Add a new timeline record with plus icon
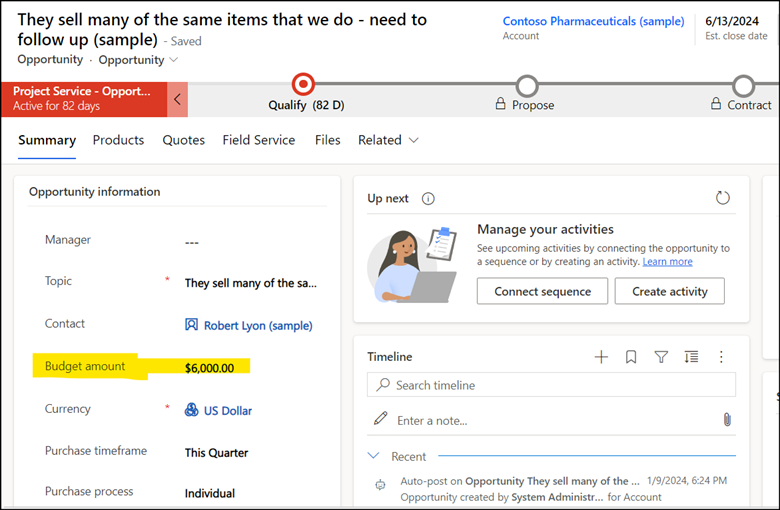780x510 pixels. 601,357
